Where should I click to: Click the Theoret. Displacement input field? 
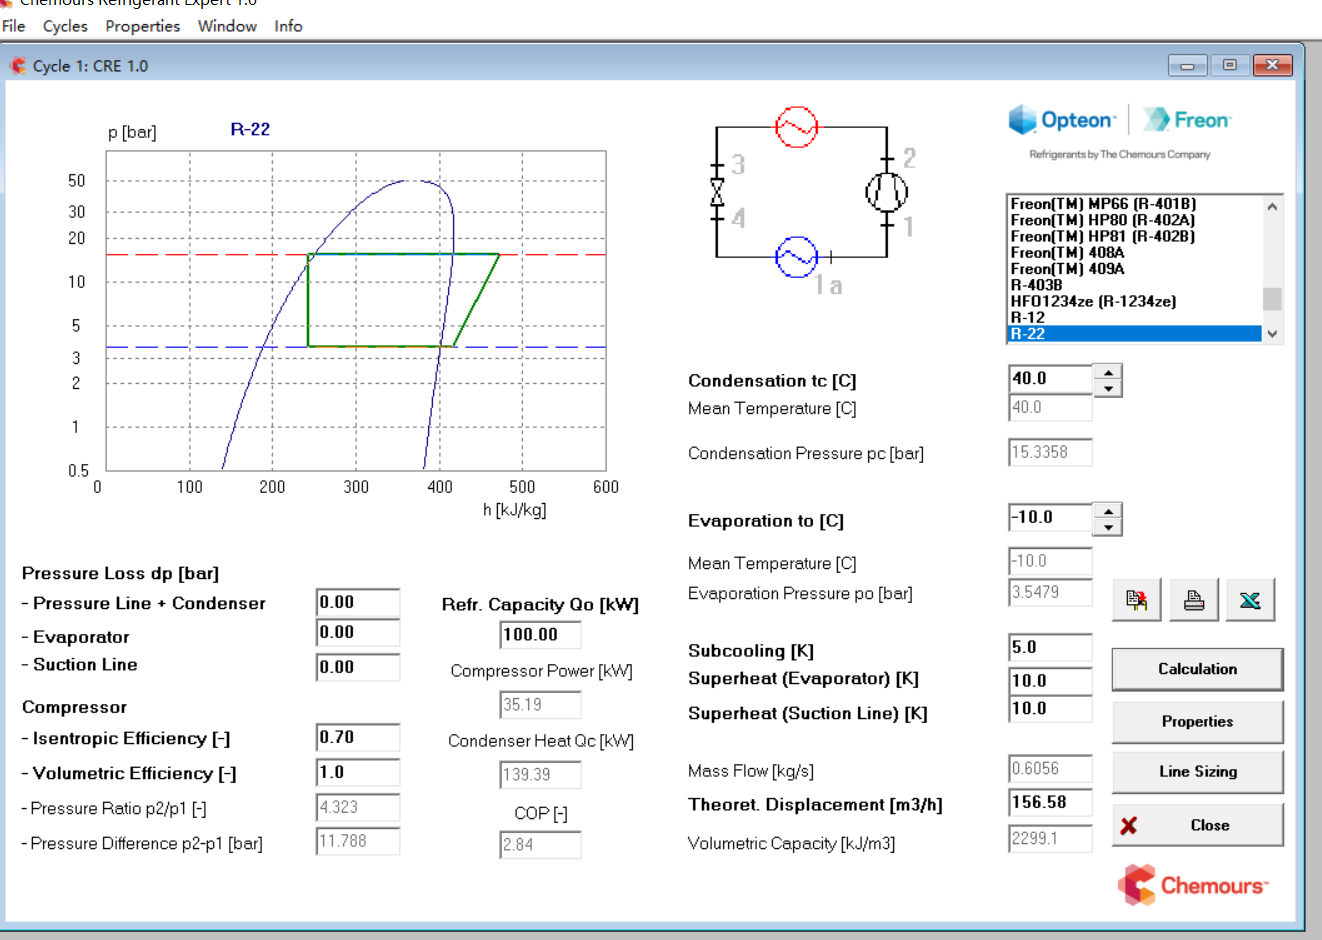(1050, 803)
